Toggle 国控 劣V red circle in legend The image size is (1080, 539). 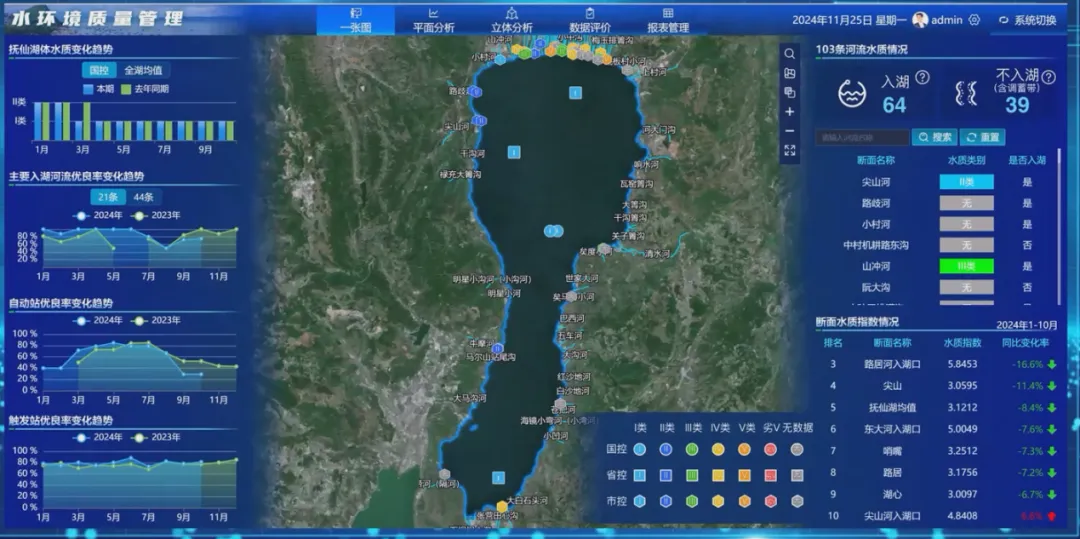point(771,450)
